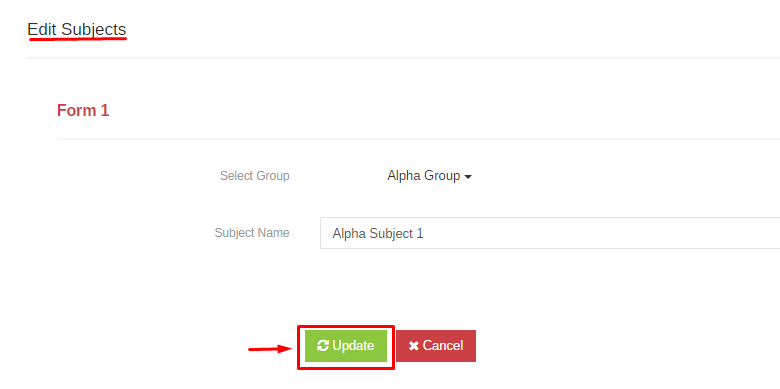Save changes with the green Update button
The image size is (780, 389).
pyautogui.click(x=346, y=346)
